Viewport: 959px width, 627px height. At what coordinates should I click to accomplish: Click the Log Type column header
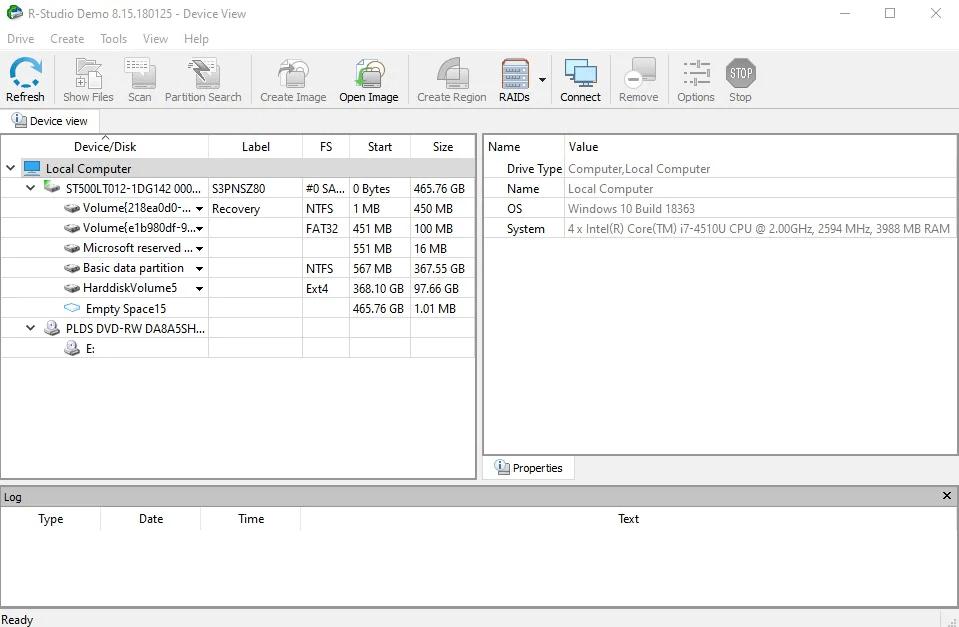click(x=50, y=519)
